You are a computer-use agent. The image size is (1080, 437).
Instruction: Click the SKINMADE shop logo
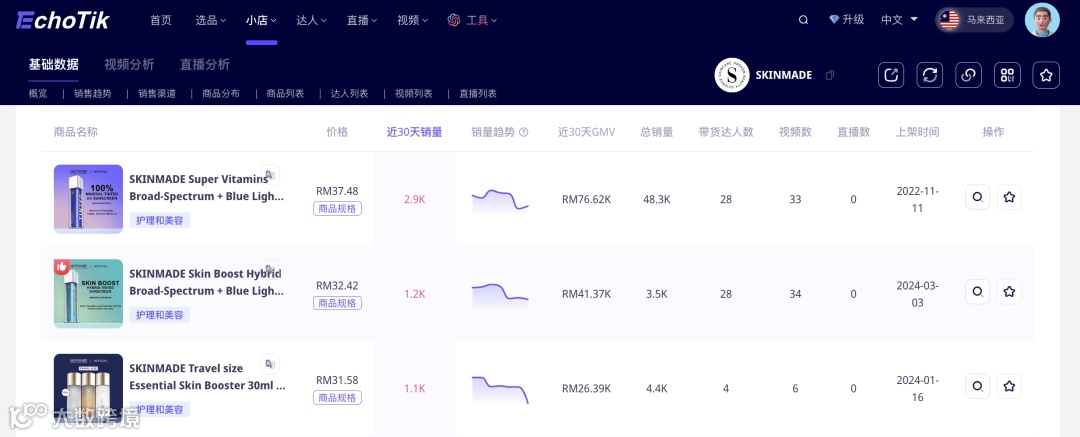coord(731,75)
